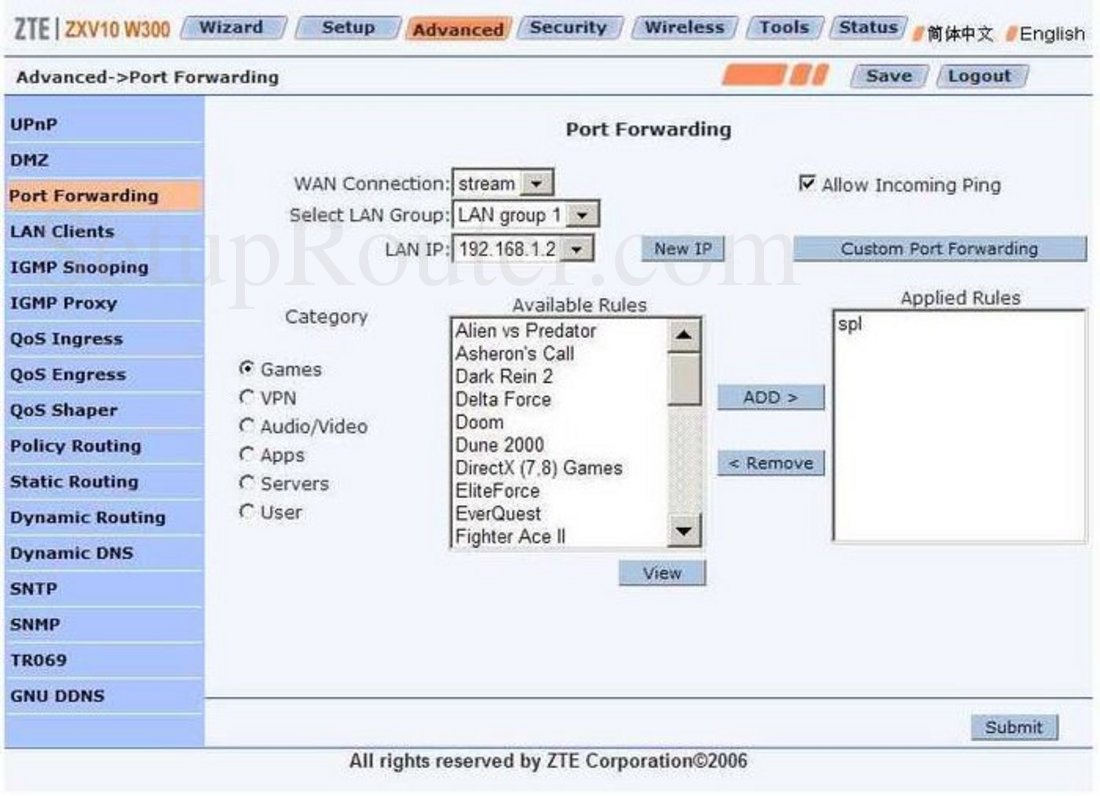Open LAN Clients page
Viewport: 1100px width, 796px height.
point(104,232)
